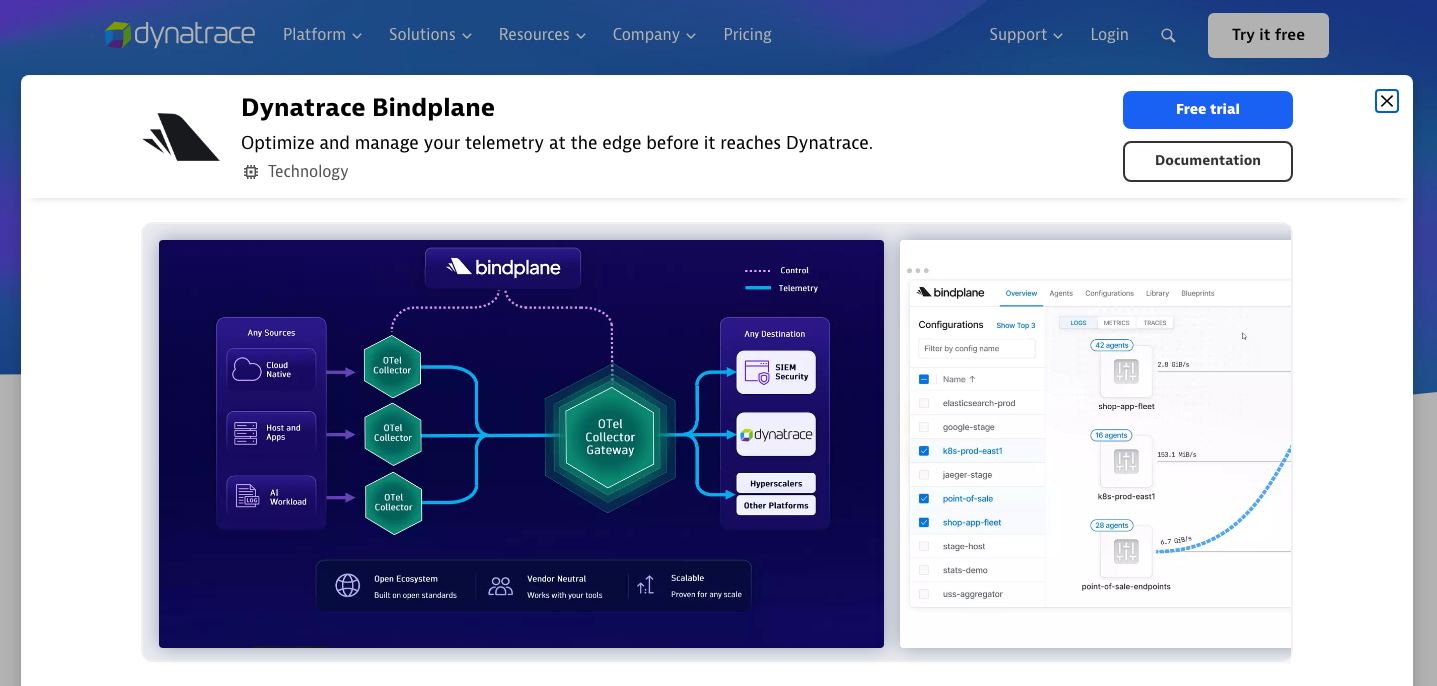
Task: Select the METRICS telemetry tab
Action: (x=1116, y=323)
